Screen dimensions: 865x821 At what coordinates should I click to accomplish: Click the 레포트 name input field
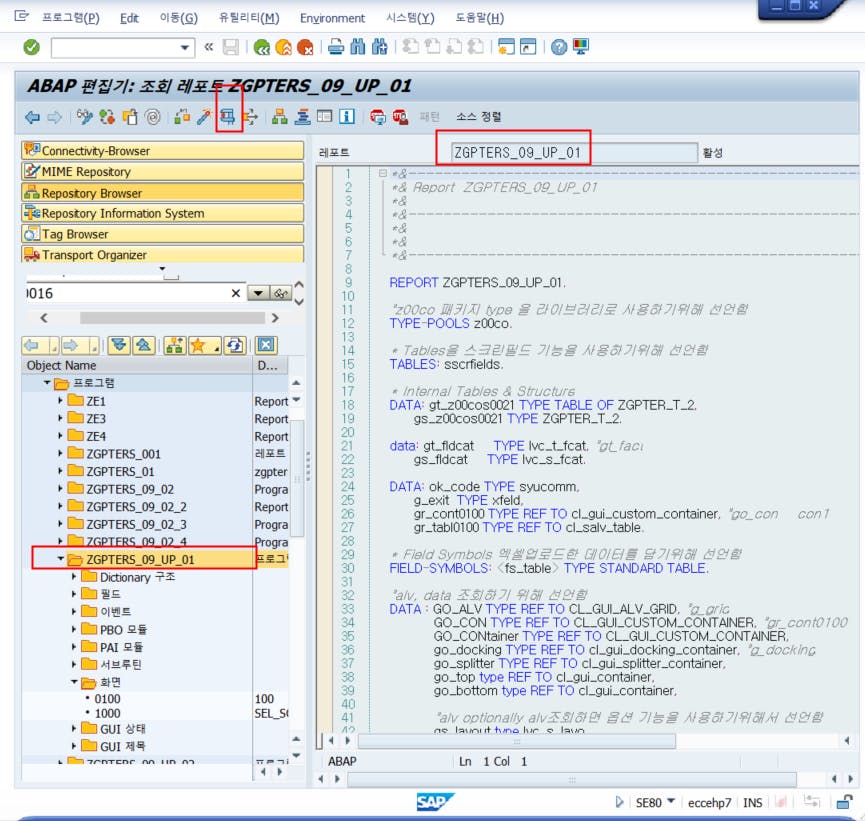pyautogui.click(x=574, y=152)
